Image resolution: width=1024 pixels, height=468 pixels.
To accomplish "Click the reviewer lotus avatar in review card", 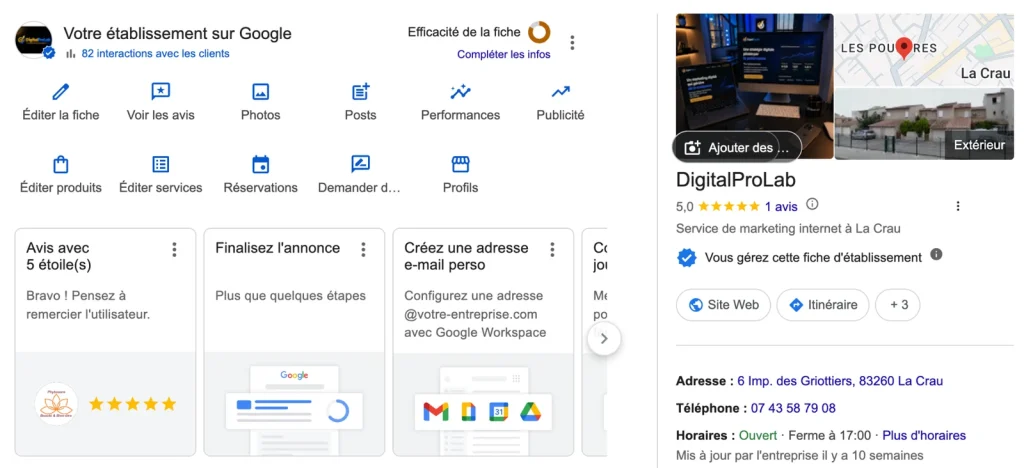I will [56, 404].
